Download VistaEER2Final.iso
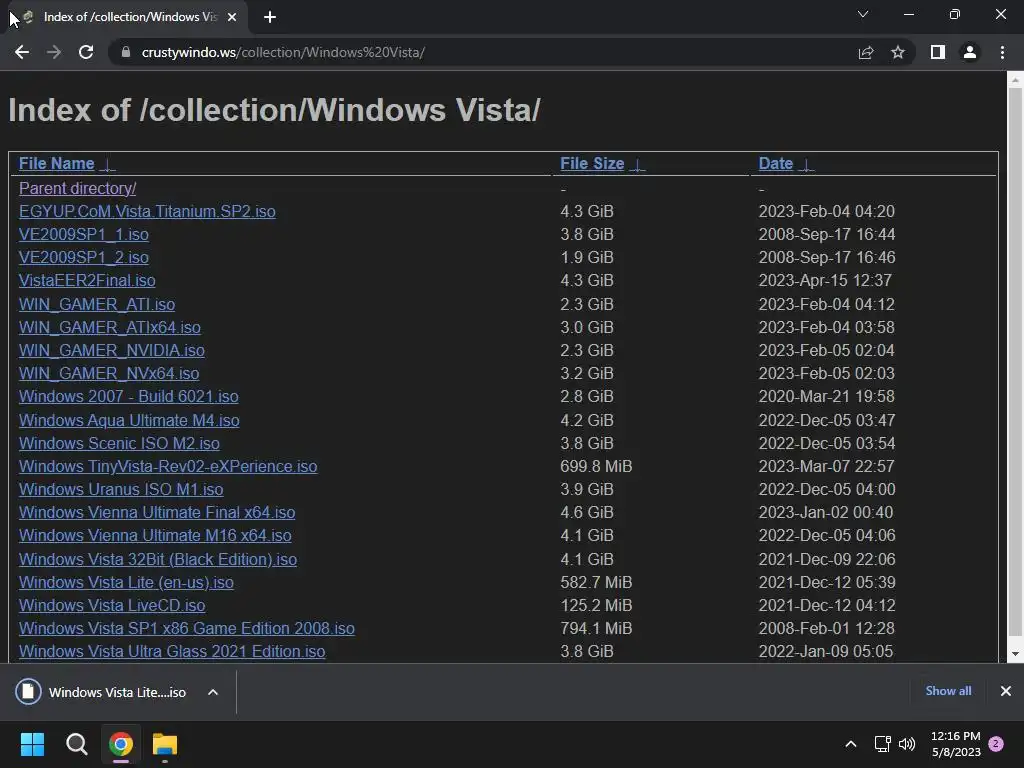Screen dimensions: 1024x768 coord(87,280)
